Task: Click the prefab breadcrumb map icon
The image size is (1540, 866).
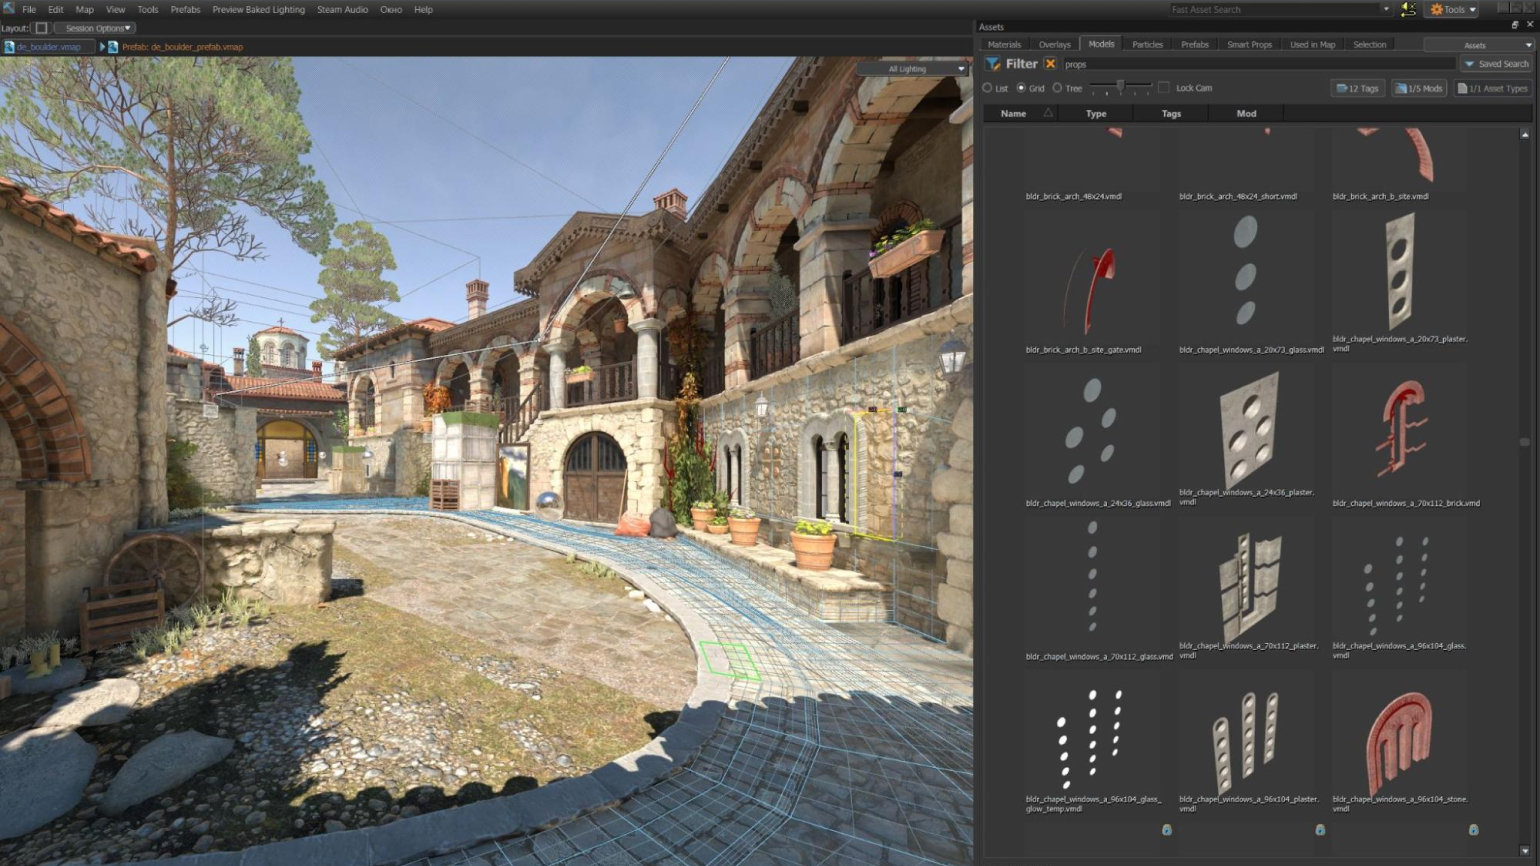Action: pyautogui.click(x=113, y=47)
